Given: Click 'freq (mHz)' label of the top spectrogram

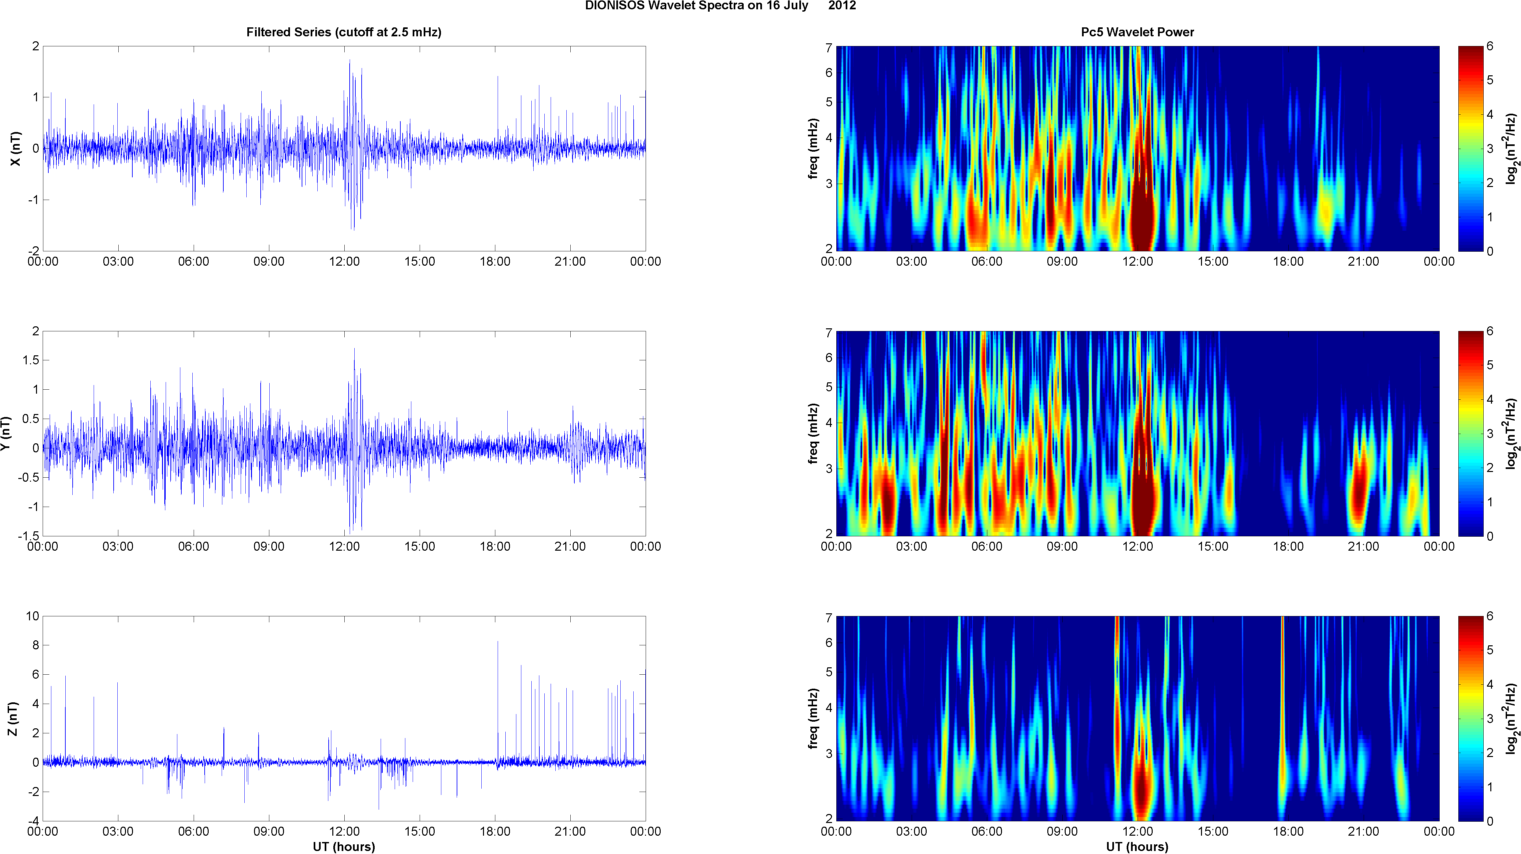Looking at the screenshot, I should click(x=813, y=148).
